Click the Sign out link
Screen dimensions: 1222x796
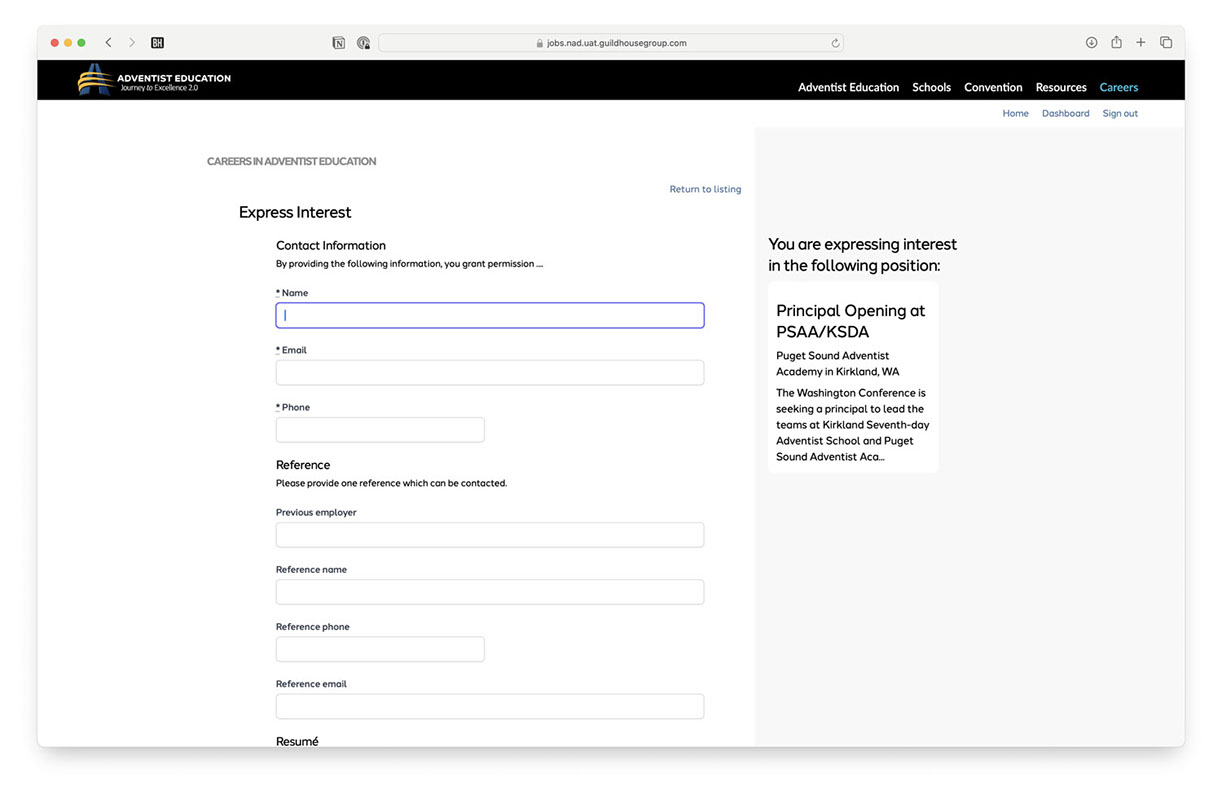click(1120, 114)
